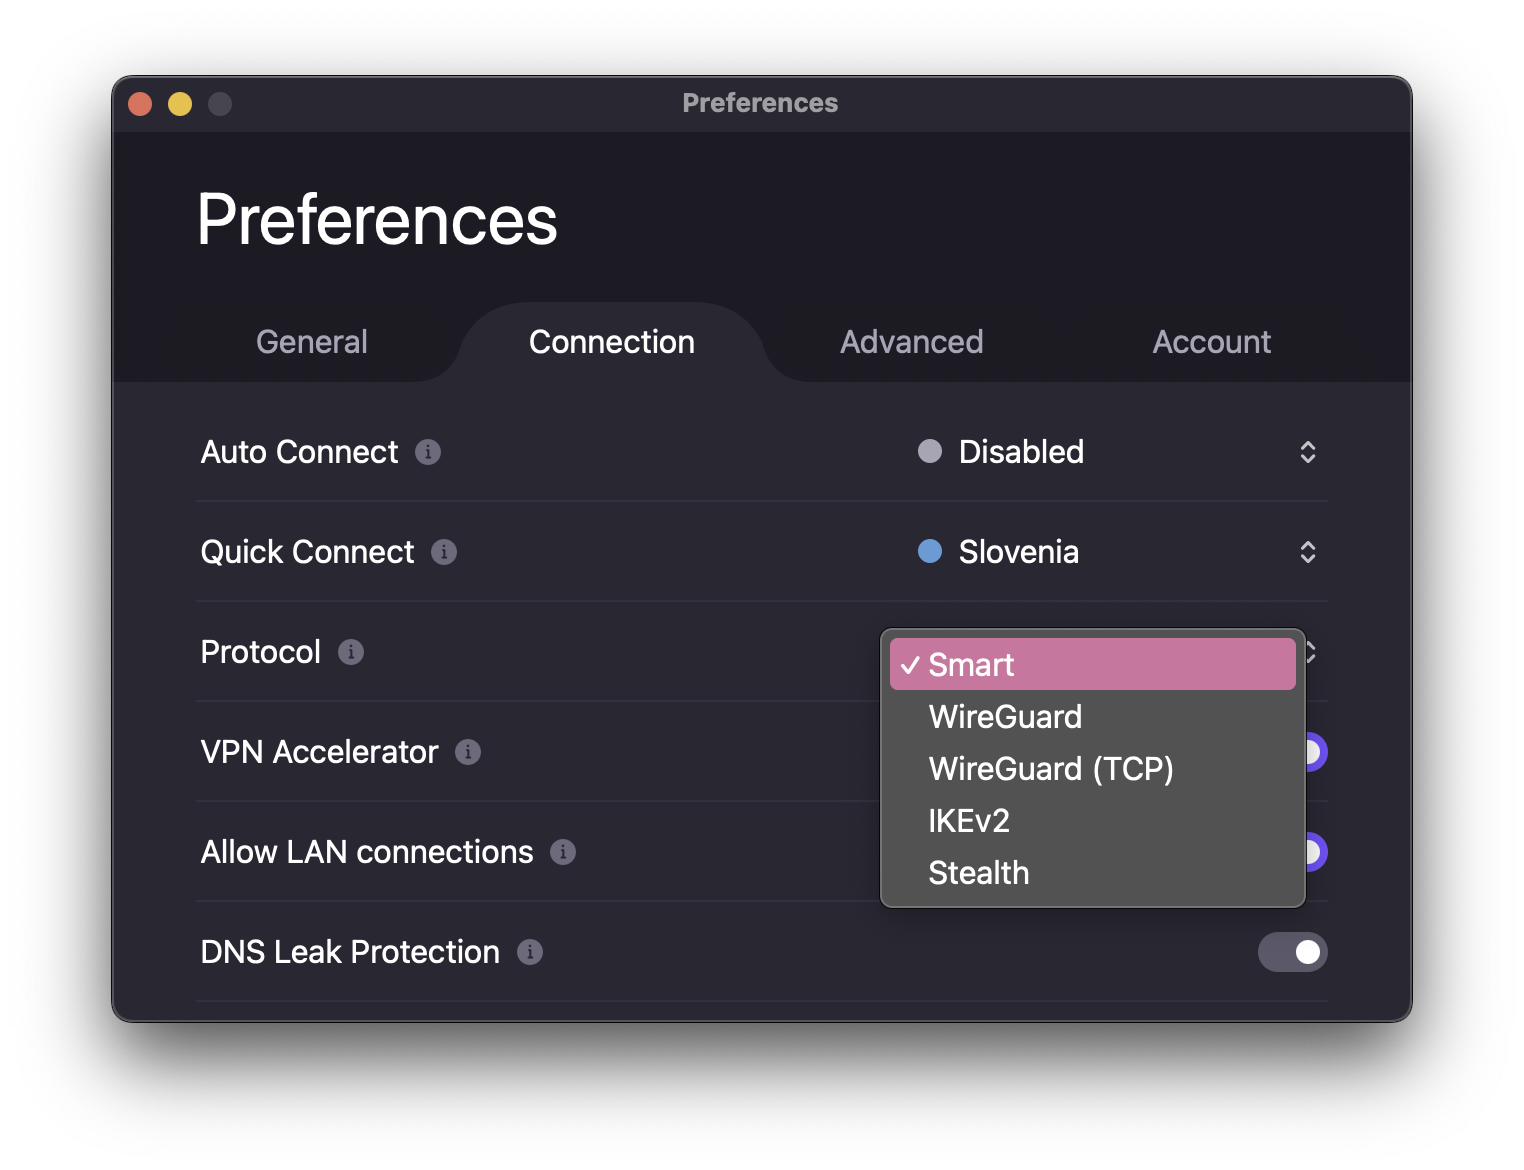Toggle the VPN Accelerator switch

pos(1316,752)
